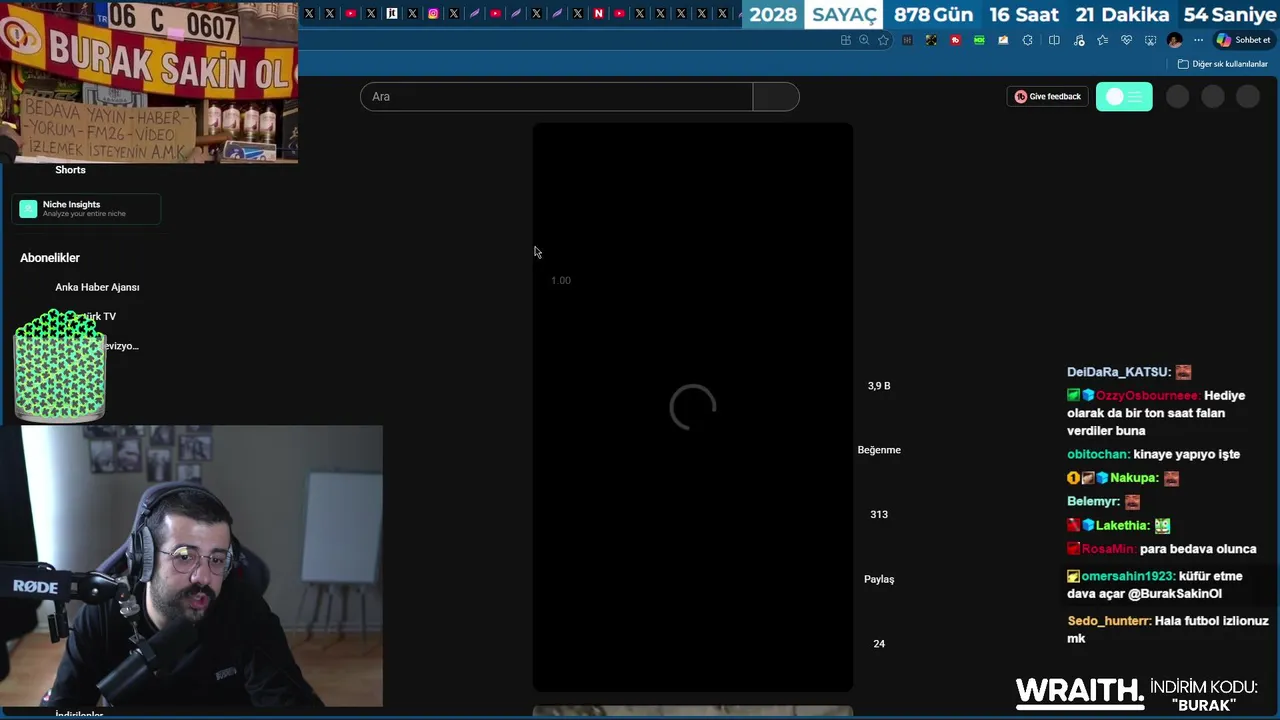Click into the 'Ara' search field
Screen dimensions: 1280x720
click(x=556, y=96)
